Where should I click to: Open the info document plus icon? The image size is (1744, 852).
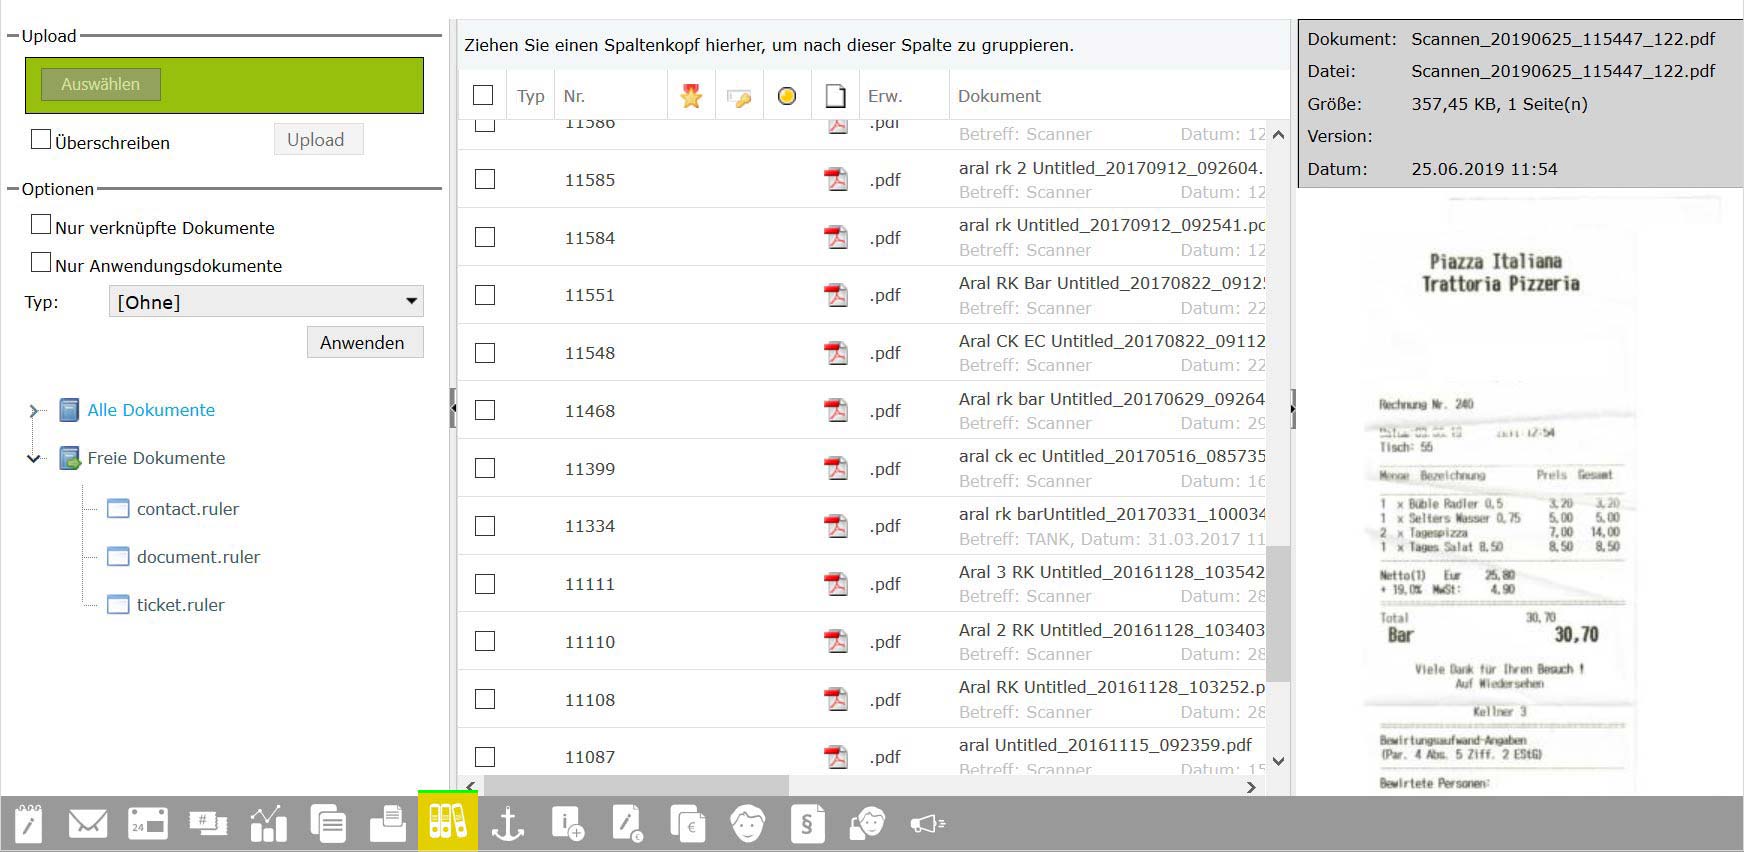click(567, 824)
